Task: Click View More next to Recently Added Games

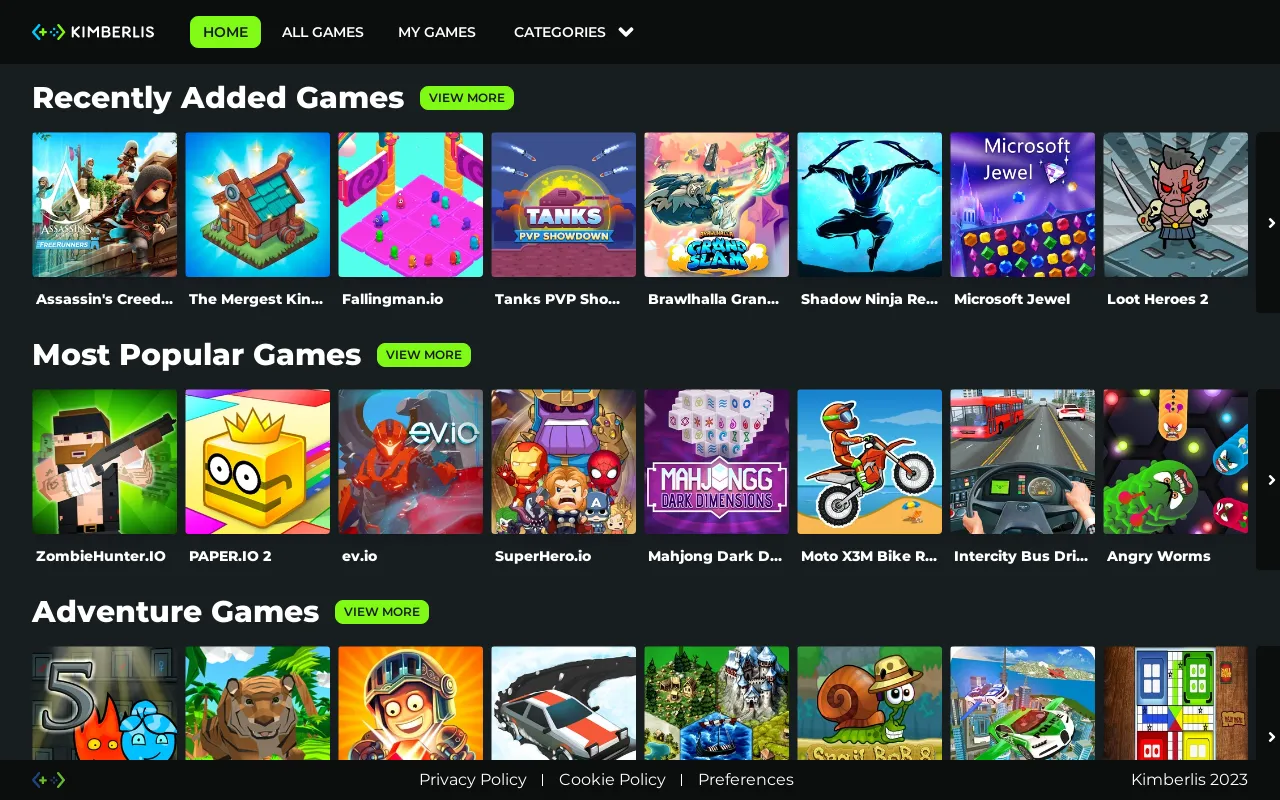Action: [x=467, y=98]
